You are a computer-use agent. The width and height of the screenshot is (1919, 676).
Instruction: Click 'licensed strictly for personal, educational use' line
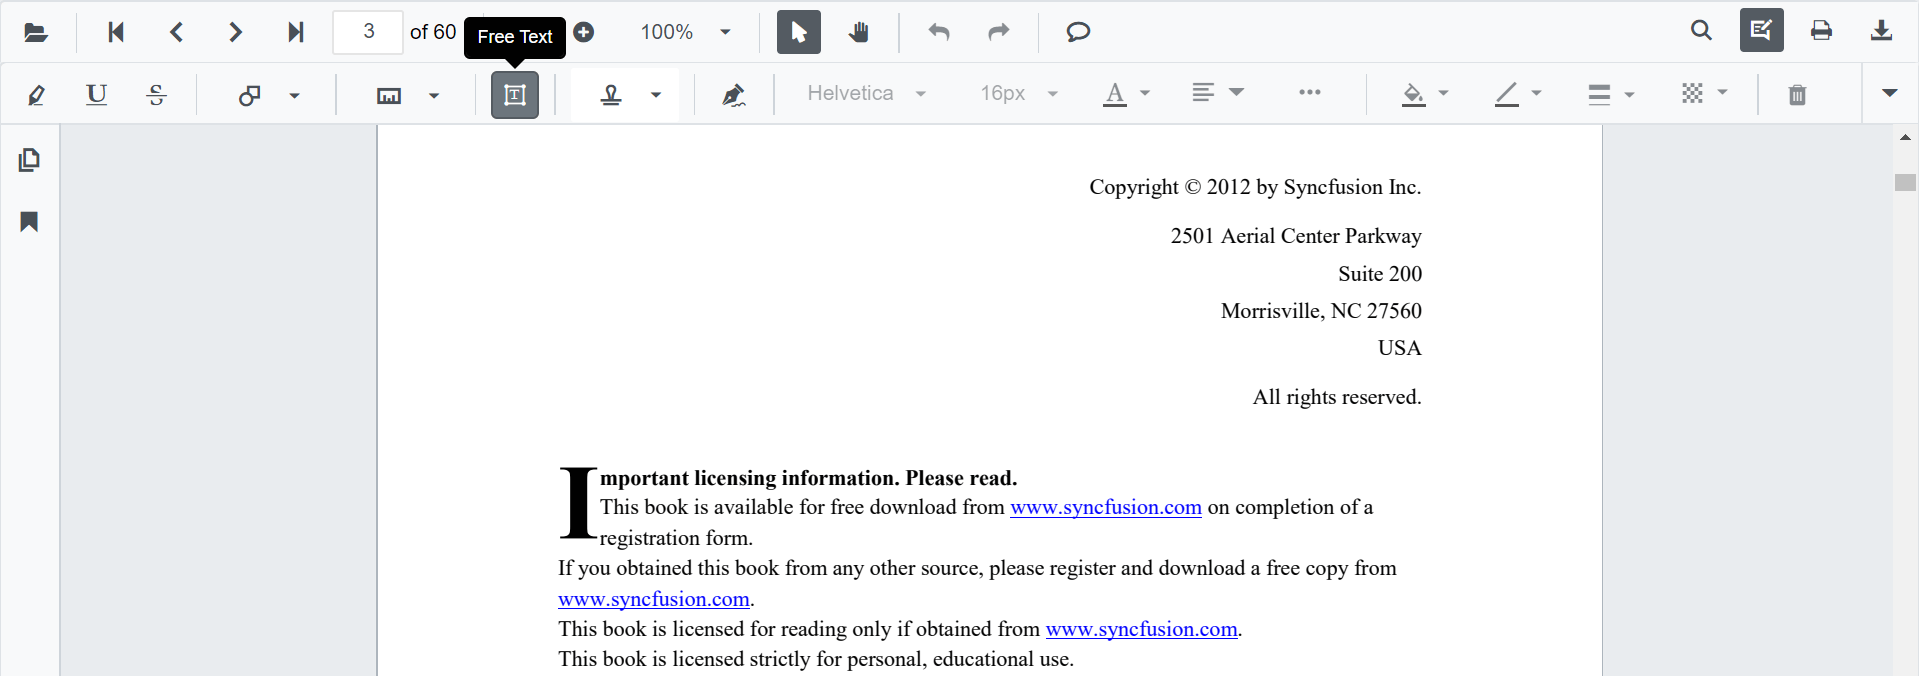pos(816,659)
